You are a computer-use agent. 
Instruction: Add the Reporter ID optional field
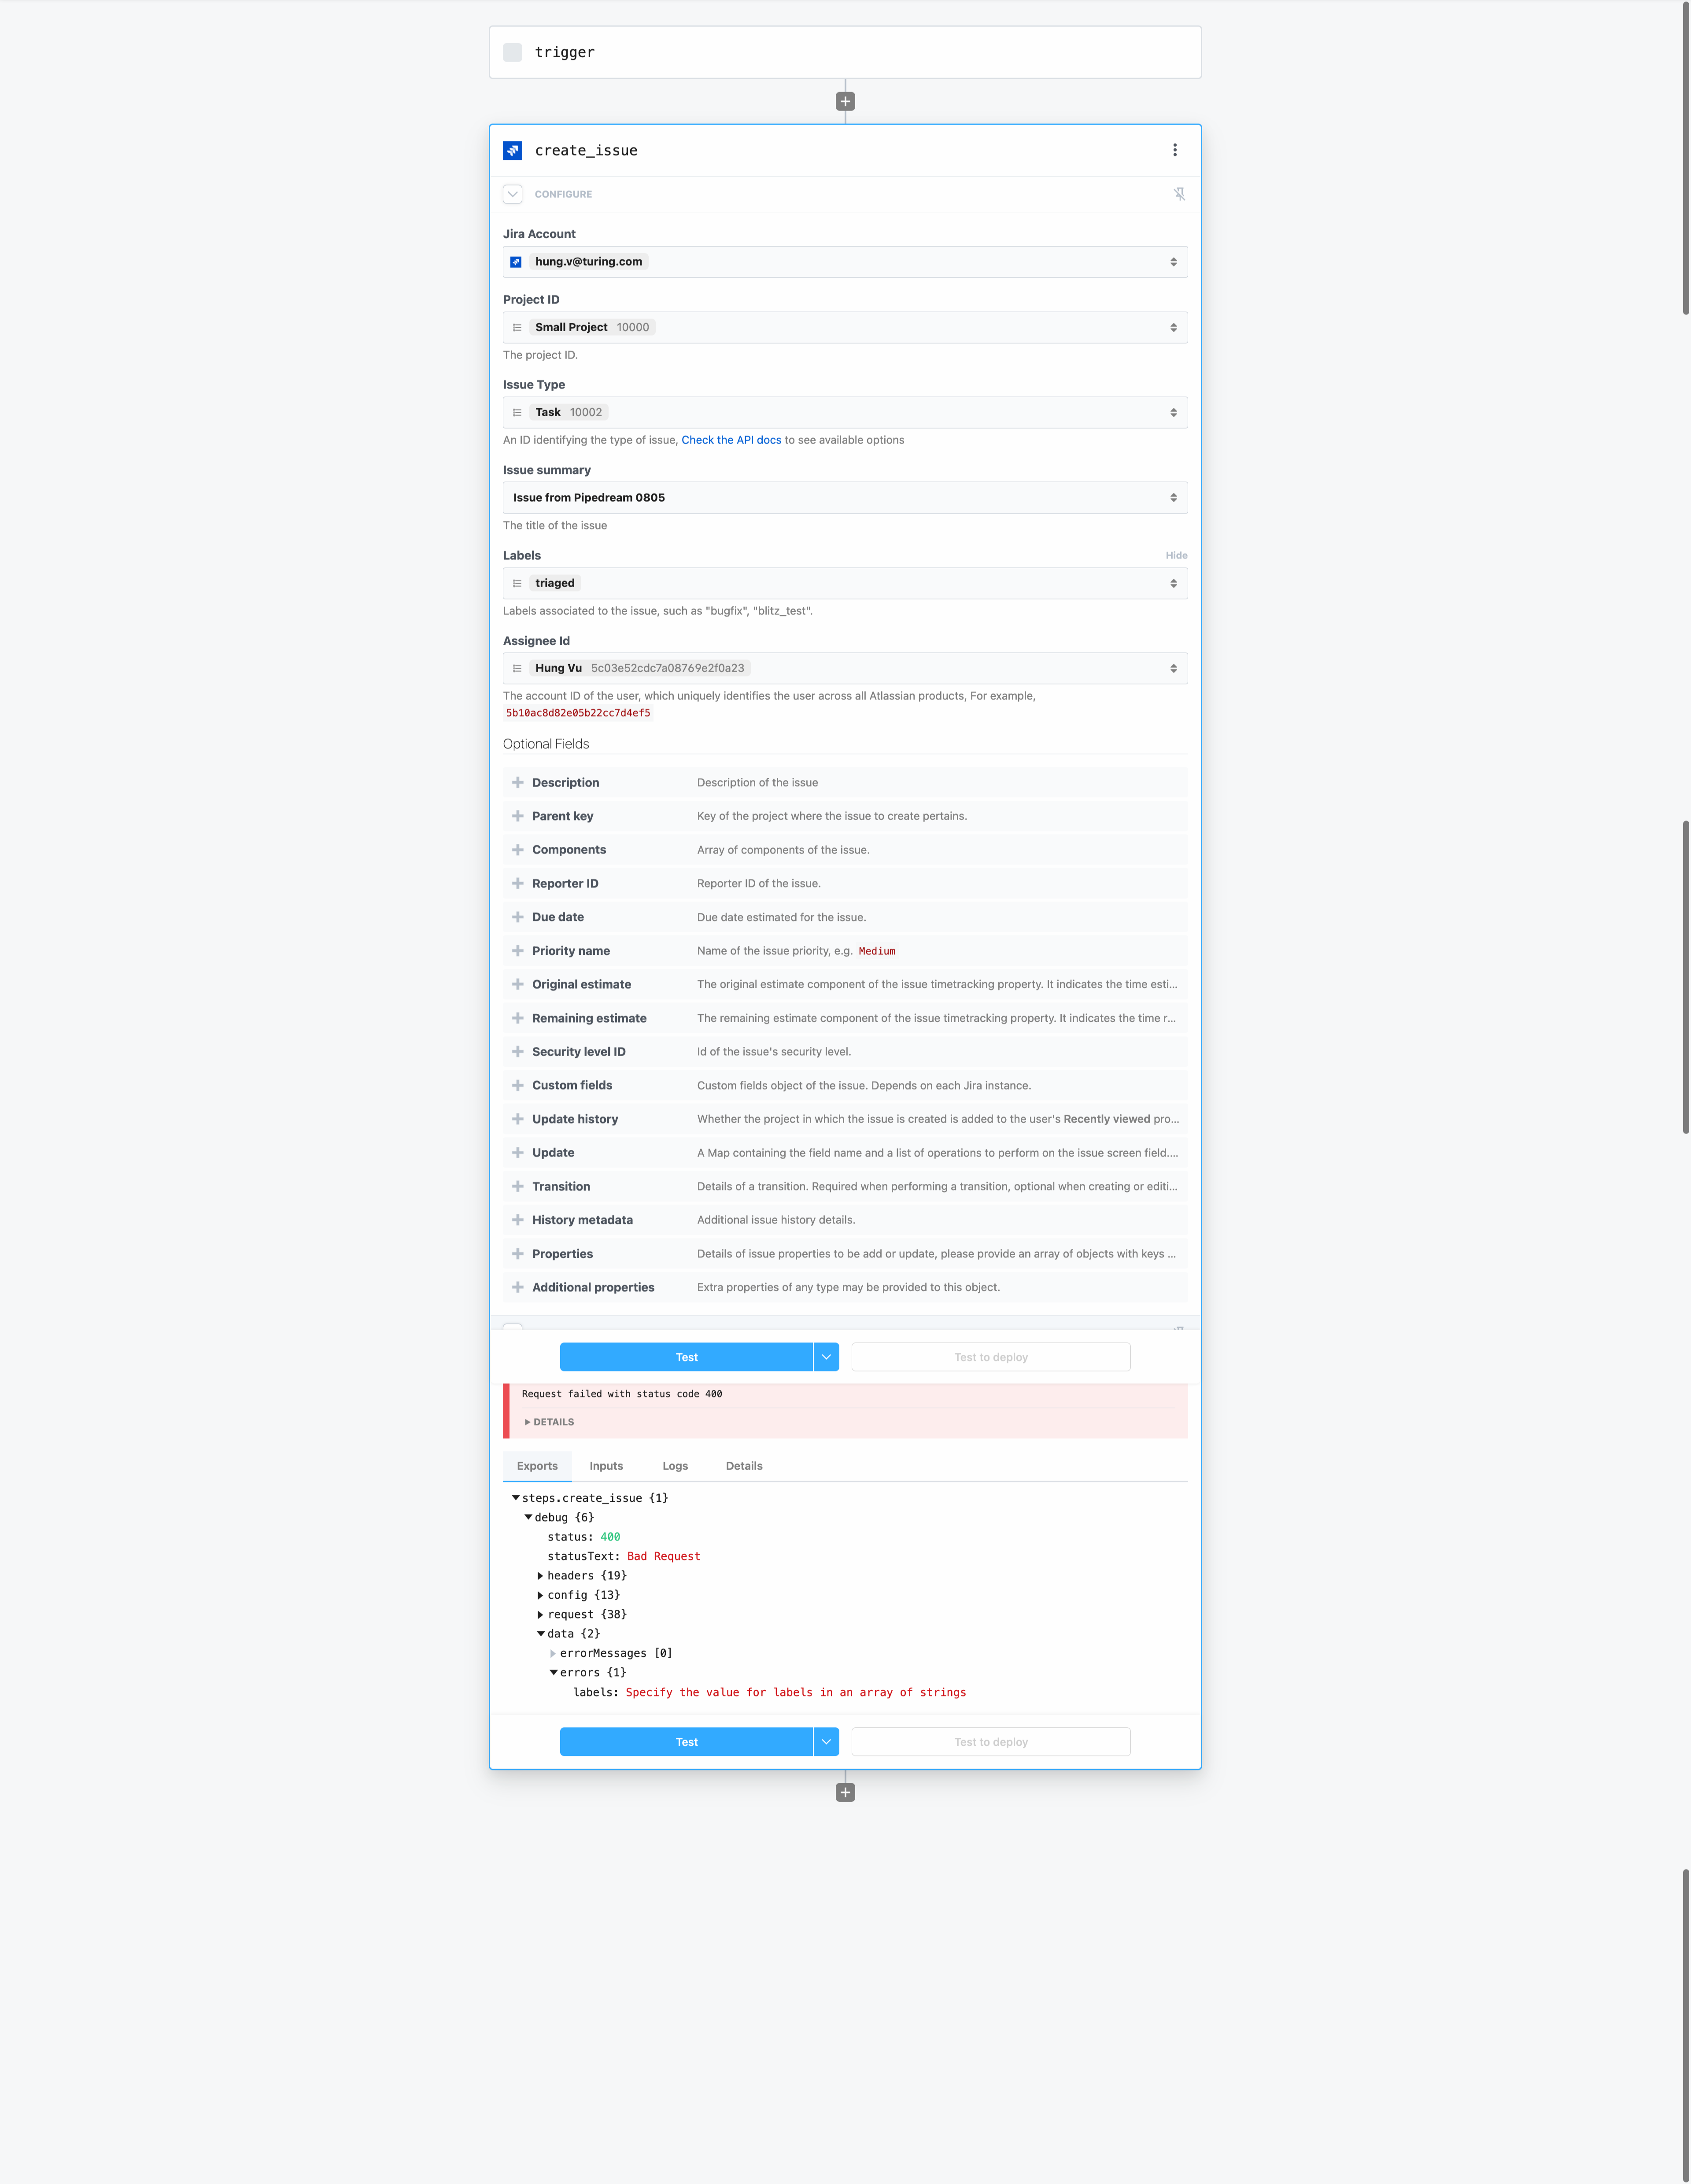pyautogui.click(x=518, y=883)
